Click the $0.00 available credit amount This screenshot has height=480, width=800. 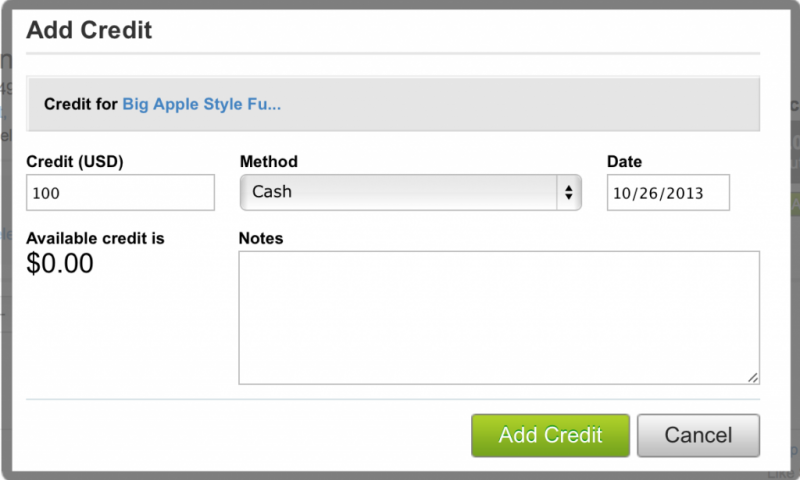tap(60, 264)
